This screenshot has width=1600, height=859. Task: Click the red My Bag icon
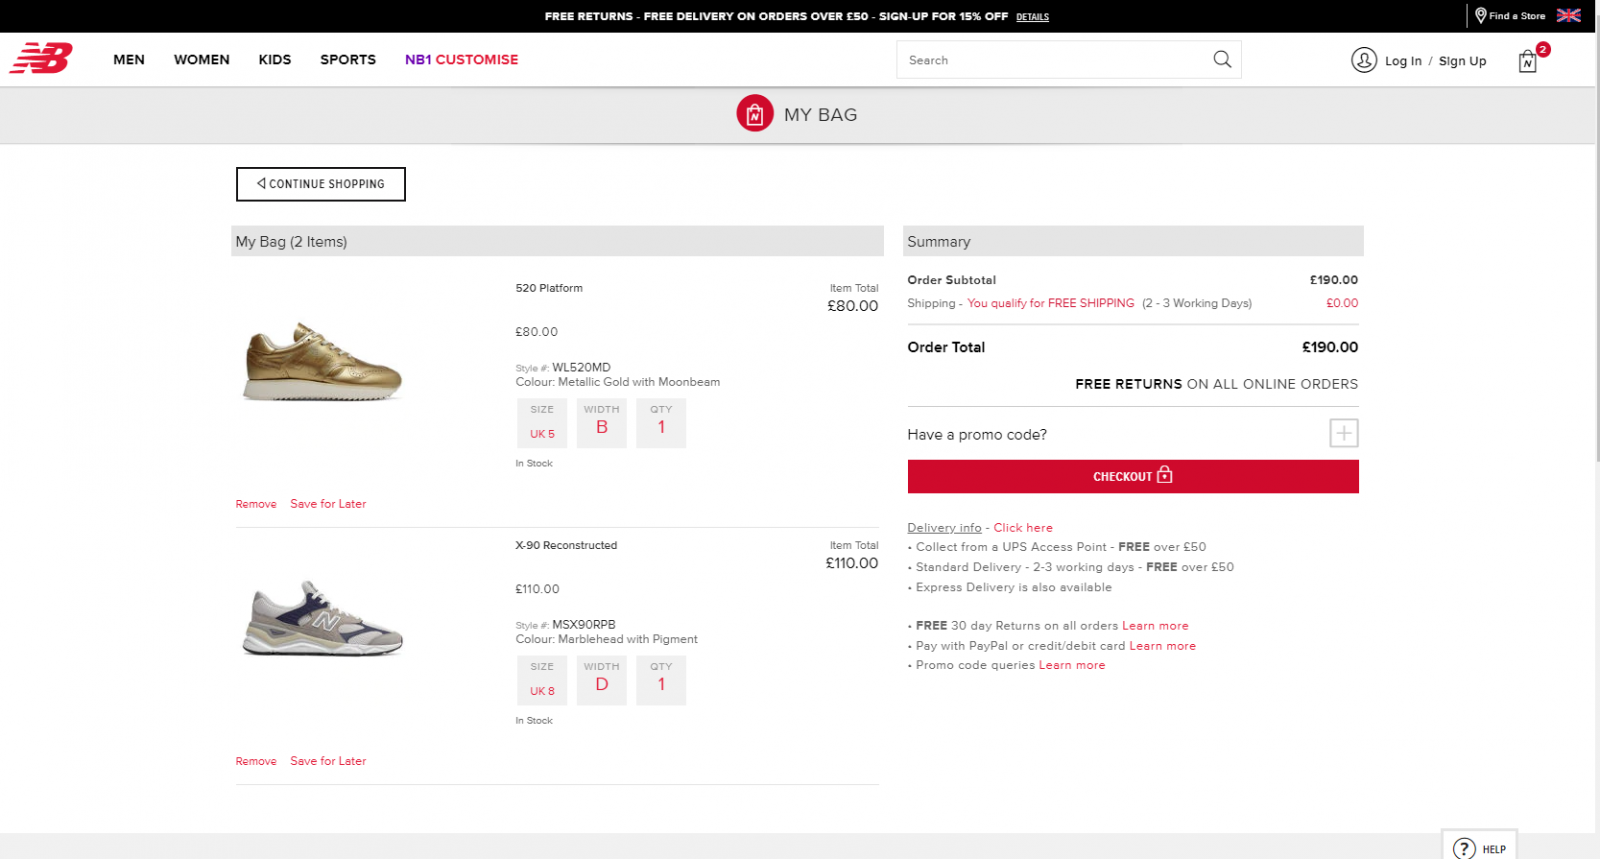point(755,114)
